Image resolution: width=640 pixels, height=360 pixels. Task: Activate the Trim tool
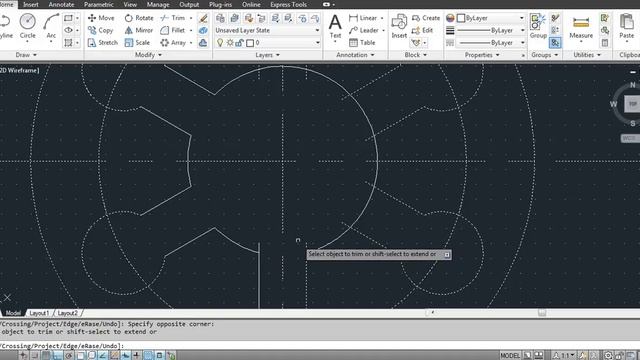point(173,18)
